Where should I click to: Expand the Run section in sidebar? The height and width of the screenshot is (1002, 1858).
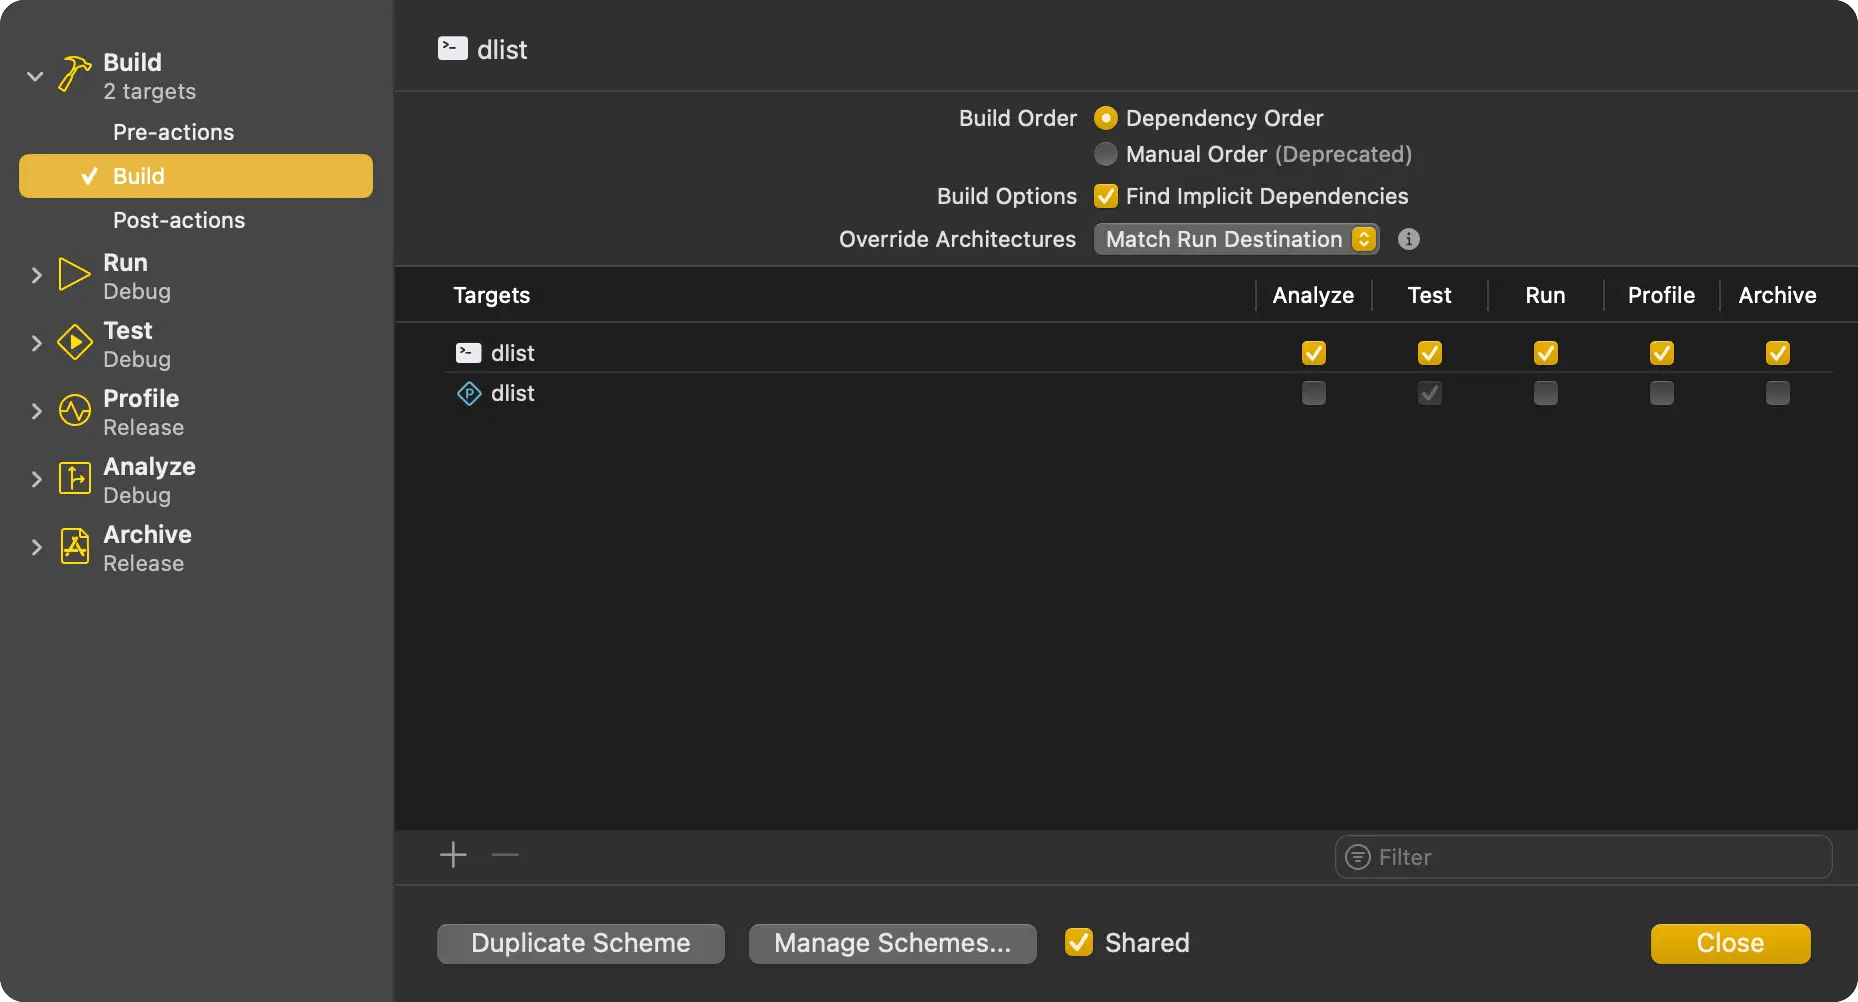coord(37,274)
